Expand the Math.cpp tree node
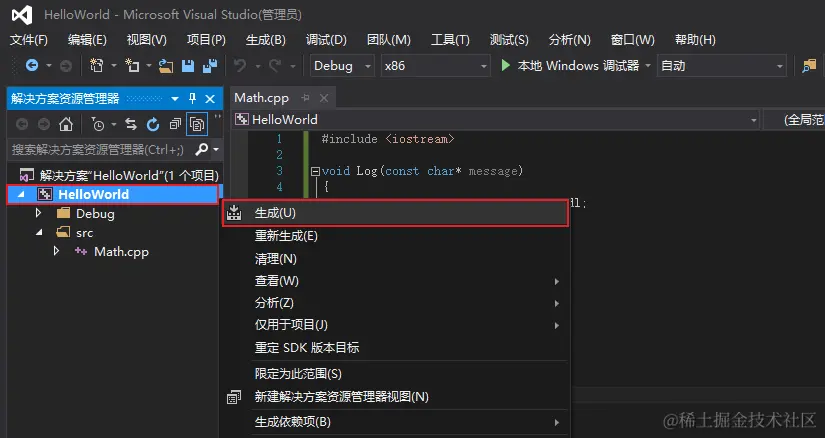825x438 pixels. [56, 251]
